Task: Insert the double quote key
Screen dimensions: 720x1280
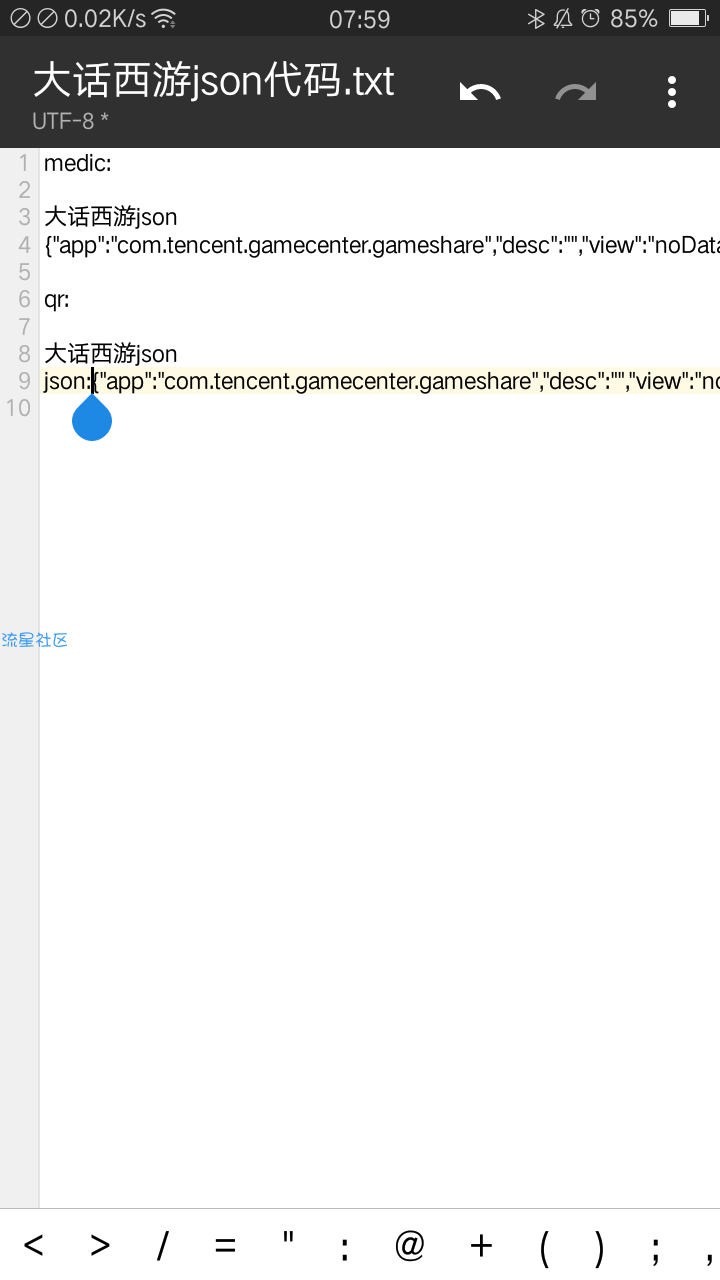Action: (288, 1238)
